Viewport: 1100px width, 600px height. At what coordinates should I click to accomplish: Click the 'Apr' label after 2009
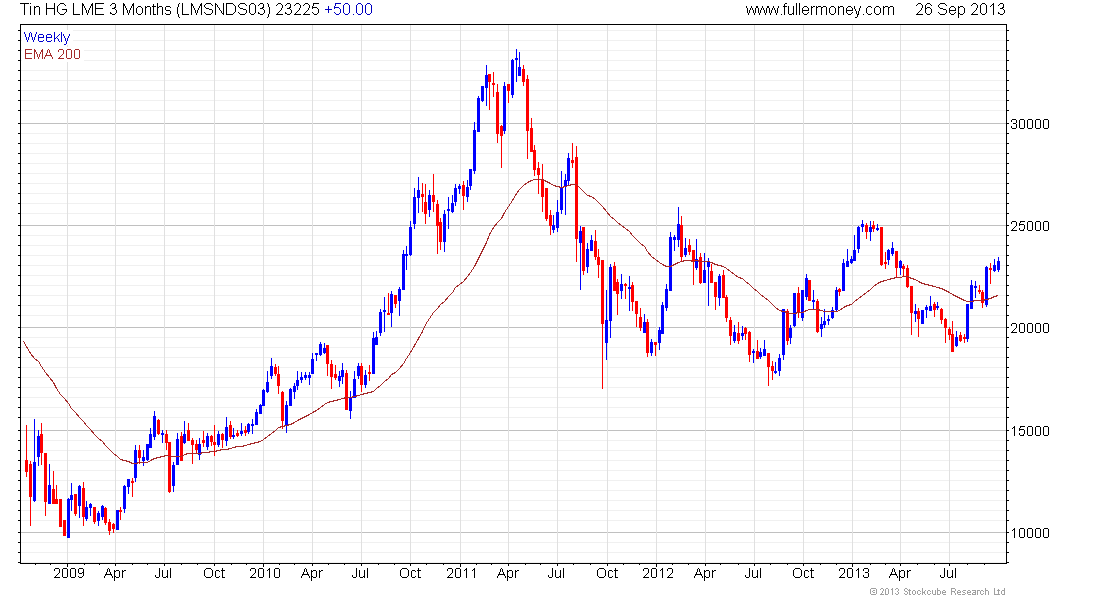point(115,574)
